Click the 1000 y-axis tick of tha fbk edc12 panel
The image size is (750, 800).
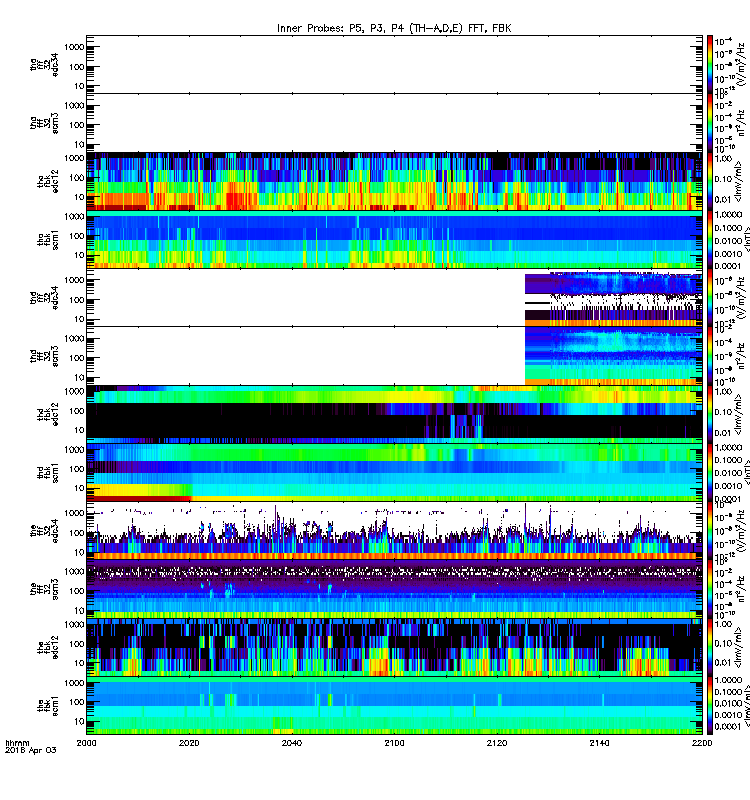click(x=74, y=158)
